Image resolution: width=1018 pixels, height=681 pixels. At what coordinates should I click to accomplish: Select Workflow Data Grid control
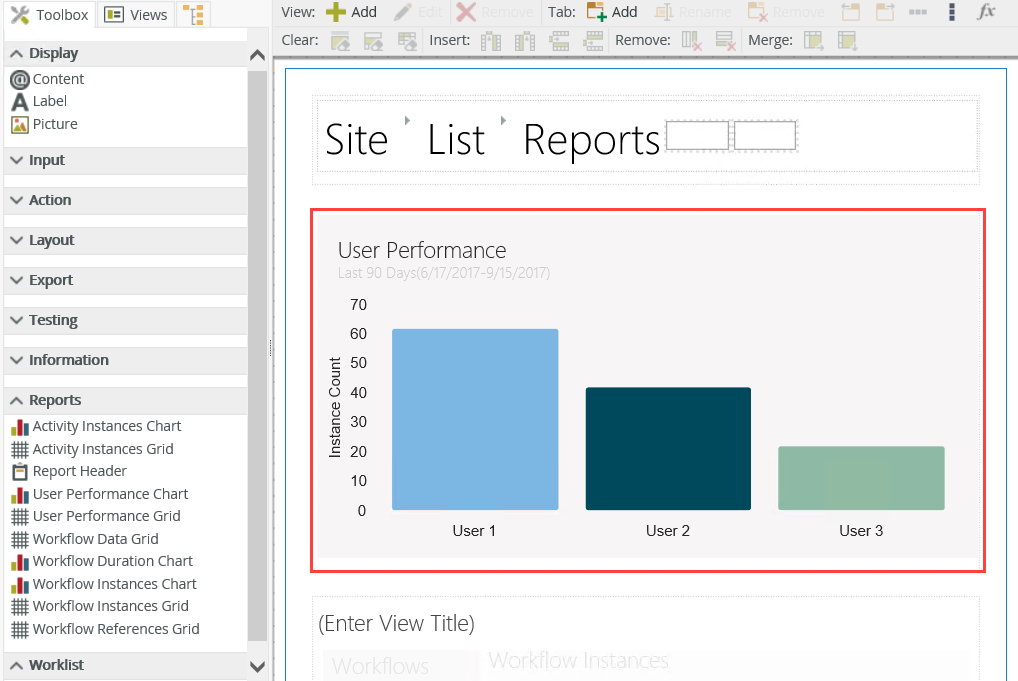coord(95,539)
